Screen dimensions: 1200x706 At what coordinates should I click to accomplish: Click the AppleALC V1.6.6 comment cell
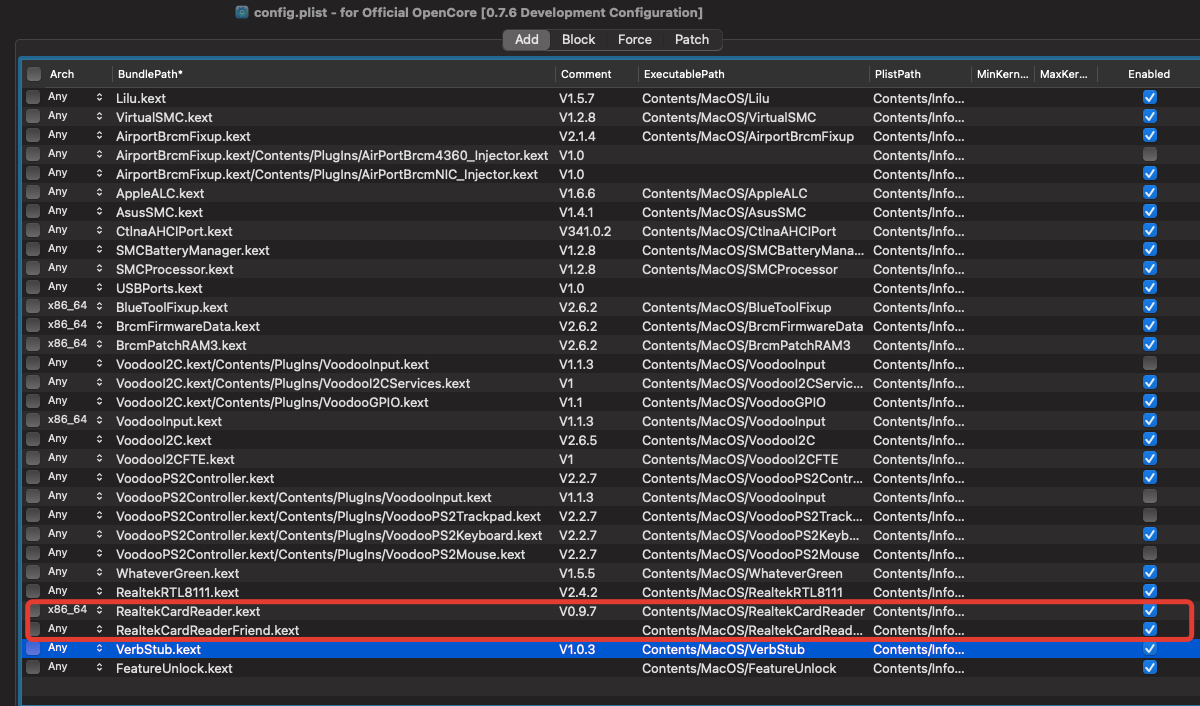(577, 193)
